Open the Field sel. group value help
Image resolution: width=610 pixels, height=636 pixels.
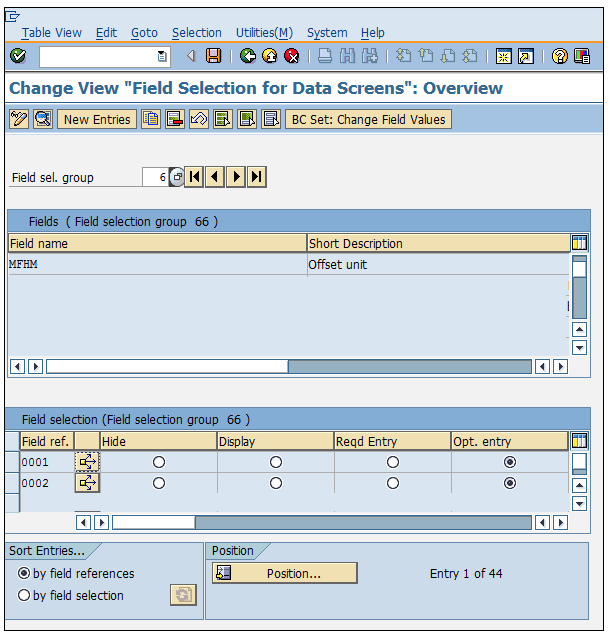(177, 177)
